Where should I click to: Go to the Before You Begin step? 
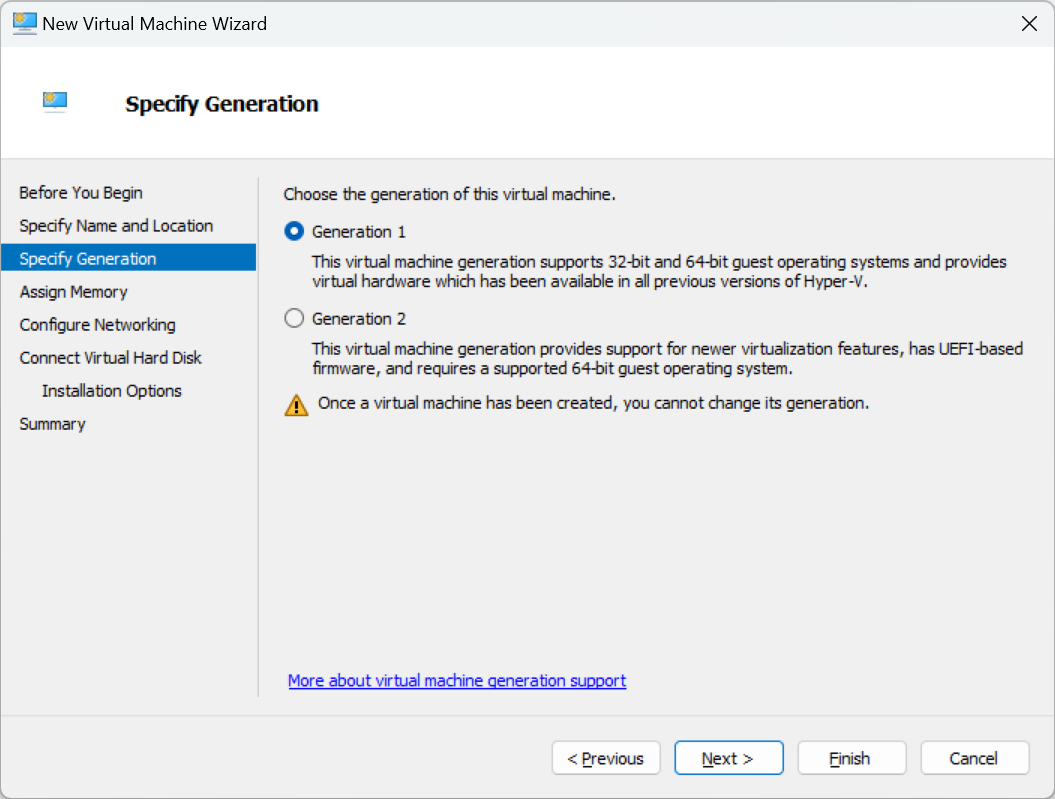pos(81,193)
